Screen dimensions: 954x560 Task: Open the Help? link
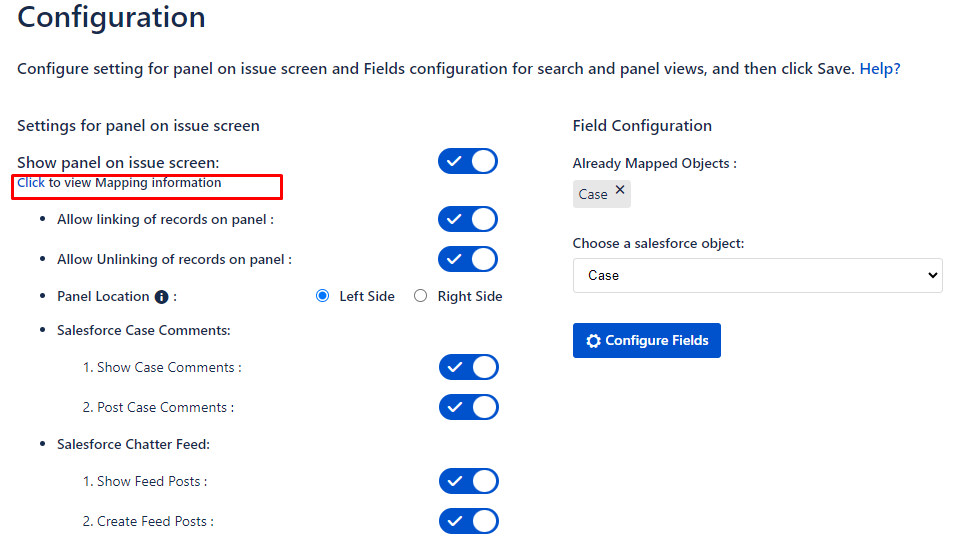click(880, 69)
